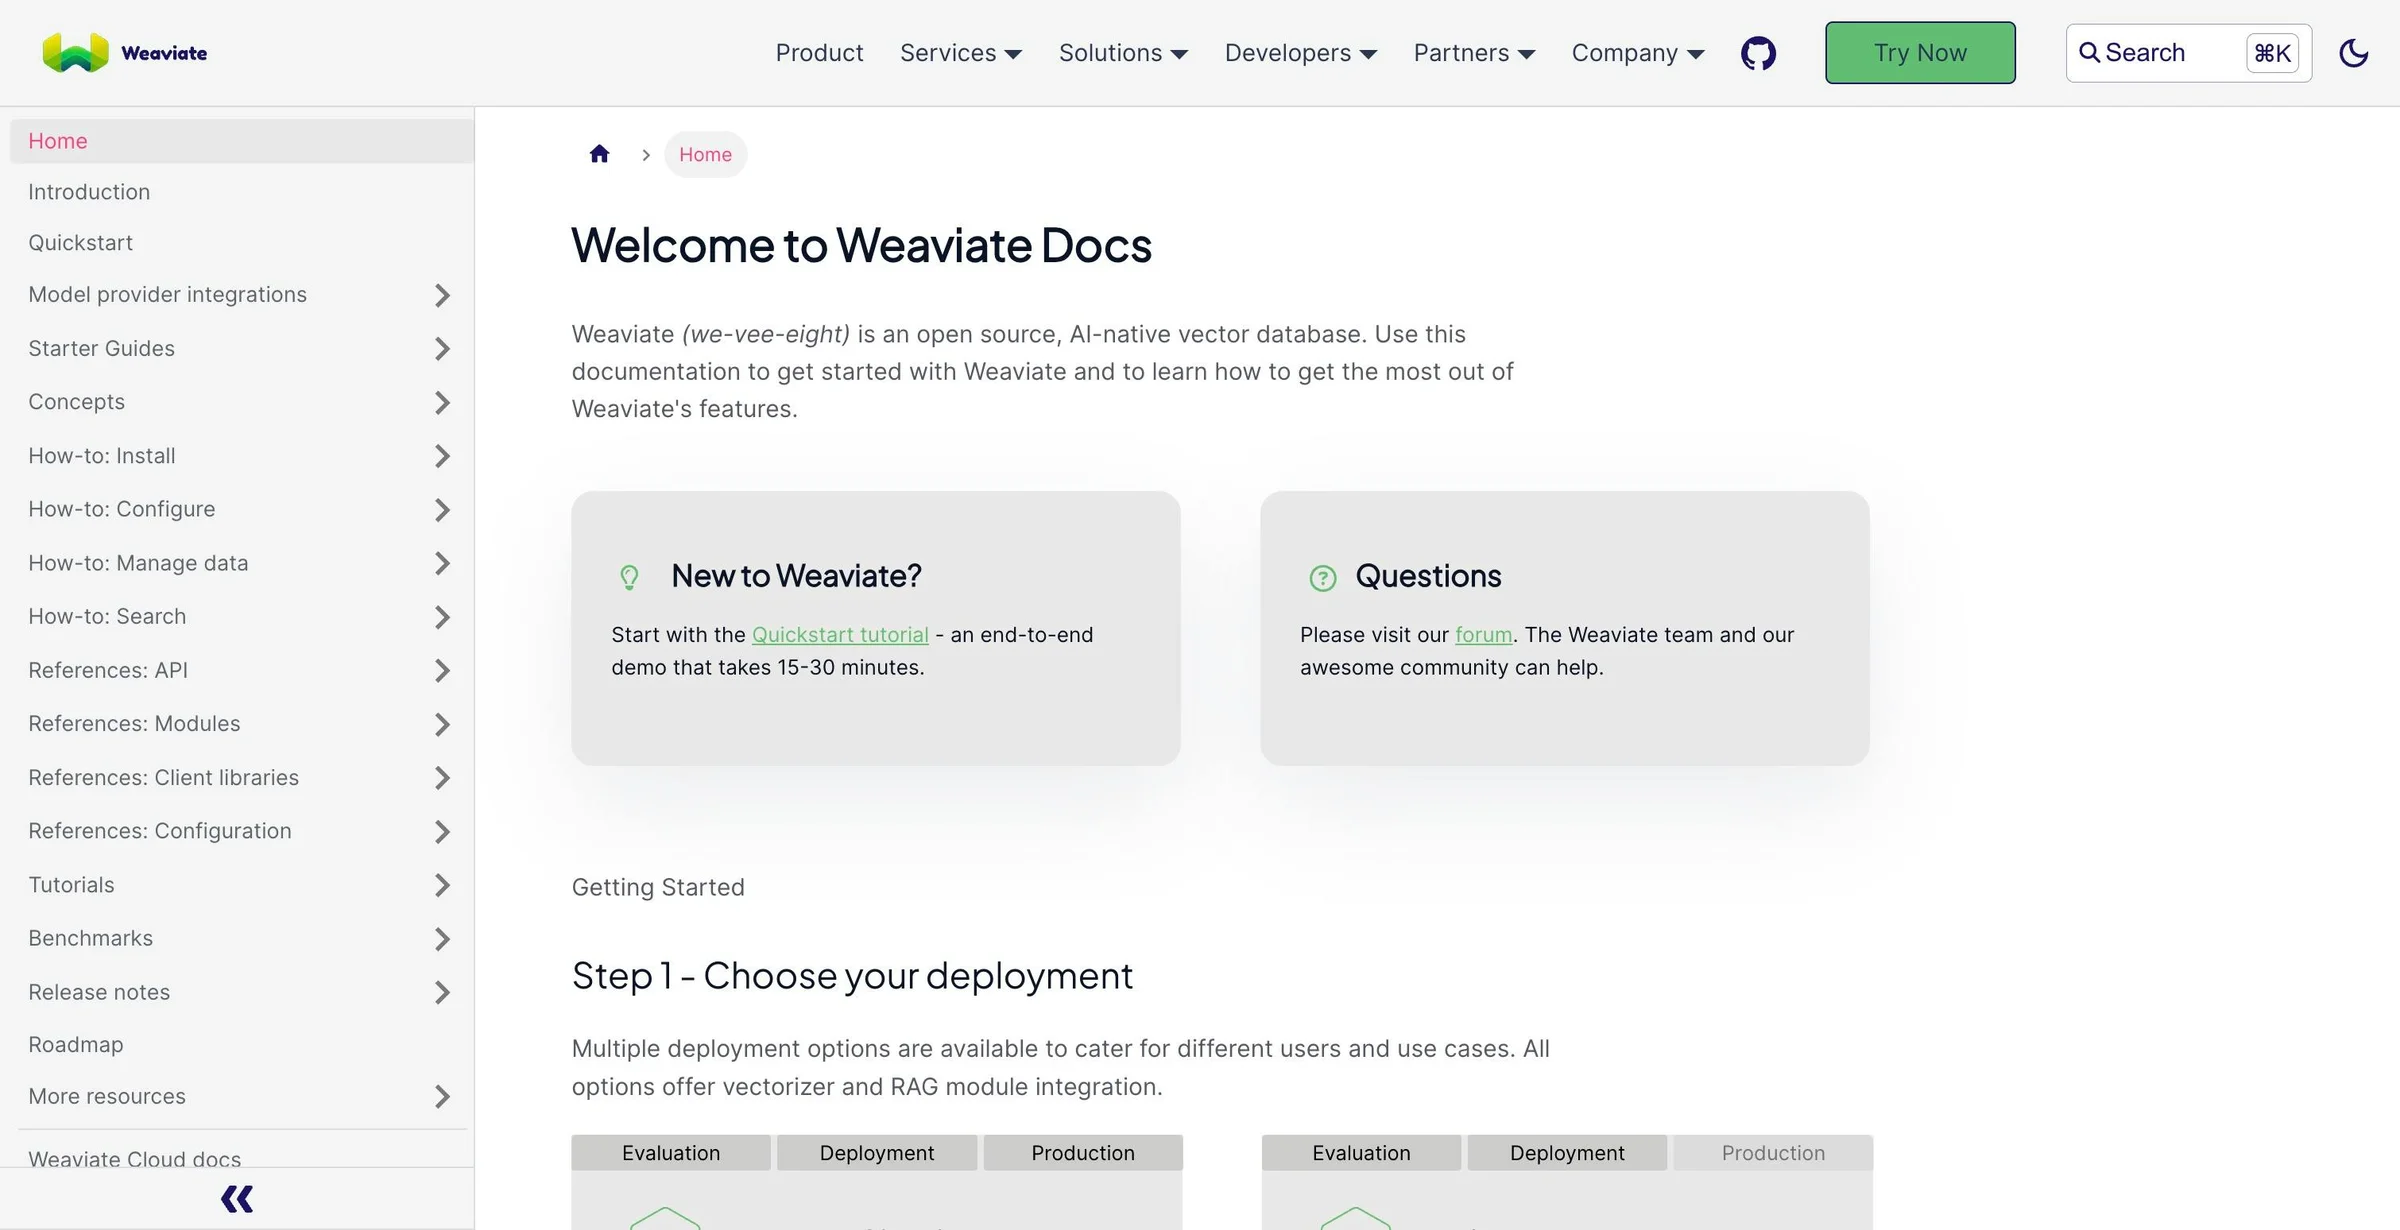Screen dimensions: 2400x1230
Task: Expand the Release notes chevron
Action: coord(442,993)
